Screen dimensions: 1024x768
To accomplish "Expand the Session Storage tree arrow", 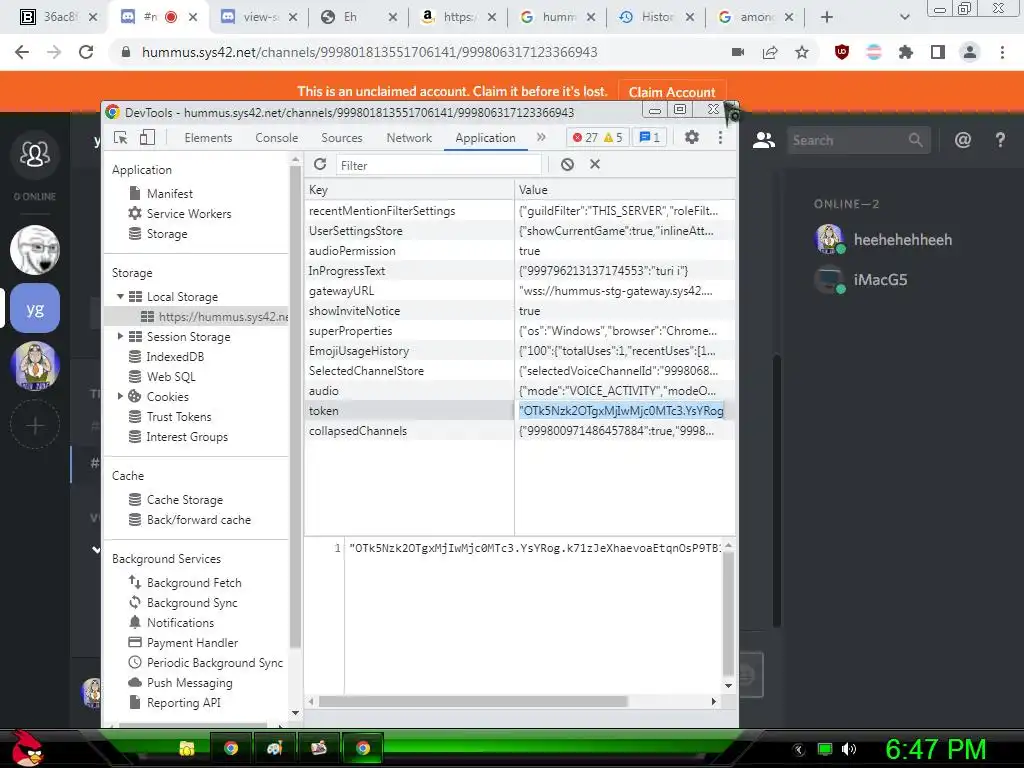I will click(x=120, y=336).
